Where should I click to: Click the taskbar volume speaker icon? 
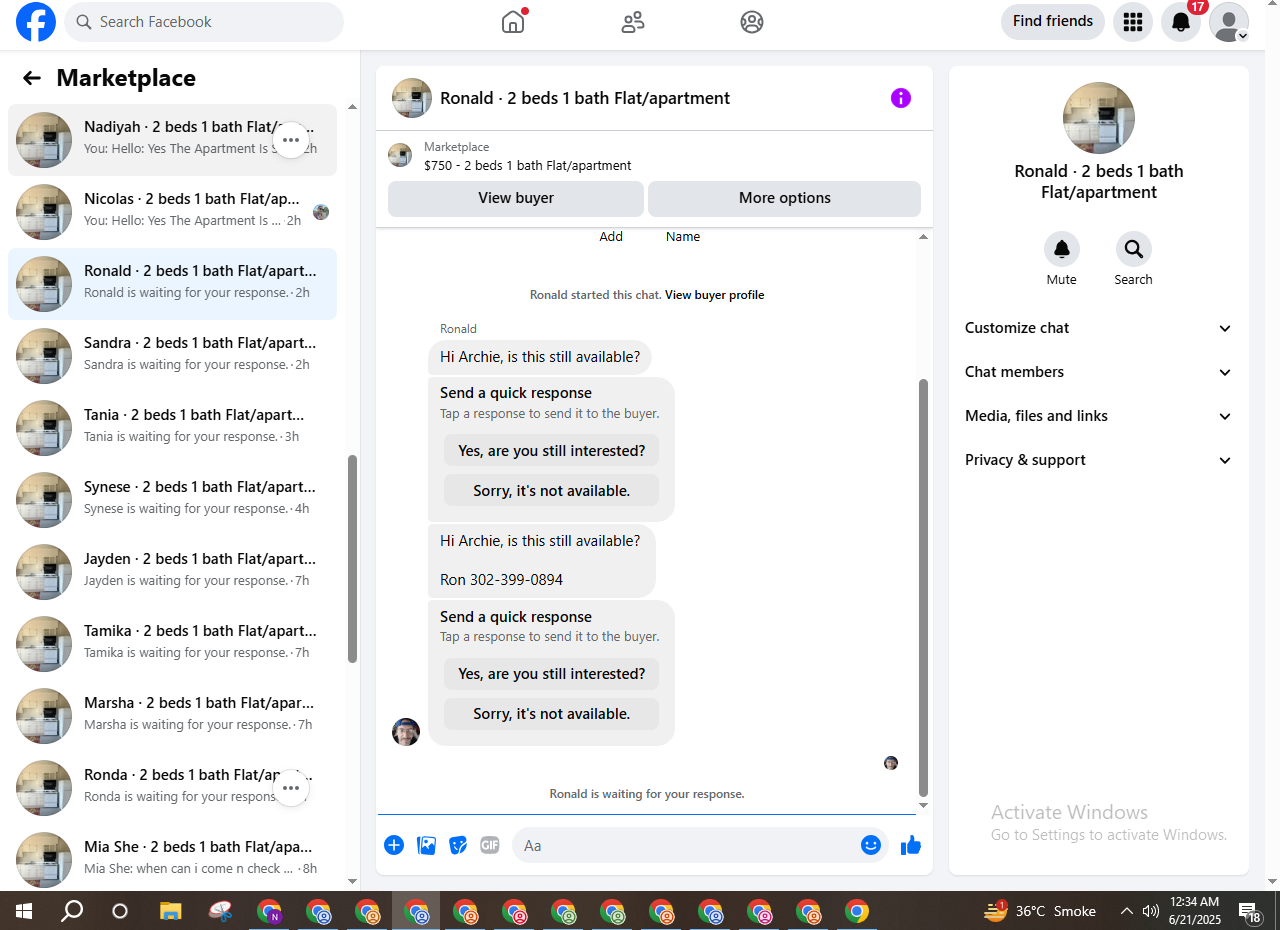1151,912
